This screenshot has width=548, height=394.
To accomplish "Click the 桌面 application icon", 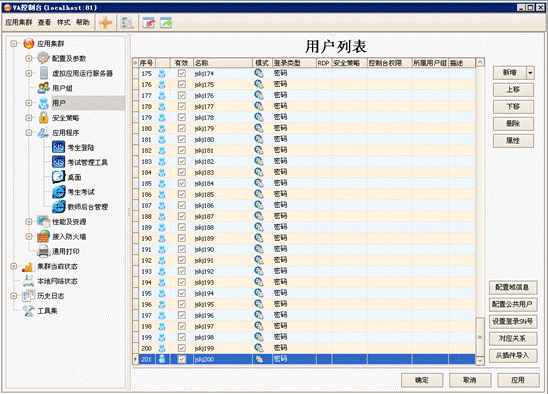I will pyautogui.click(x=58, y=177).
